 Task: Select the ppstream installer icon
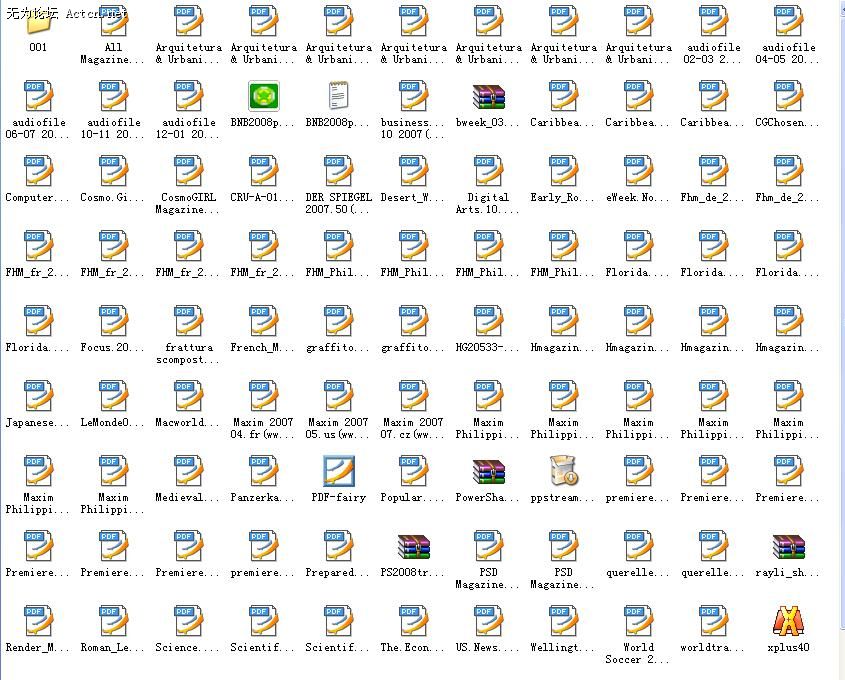563,470
